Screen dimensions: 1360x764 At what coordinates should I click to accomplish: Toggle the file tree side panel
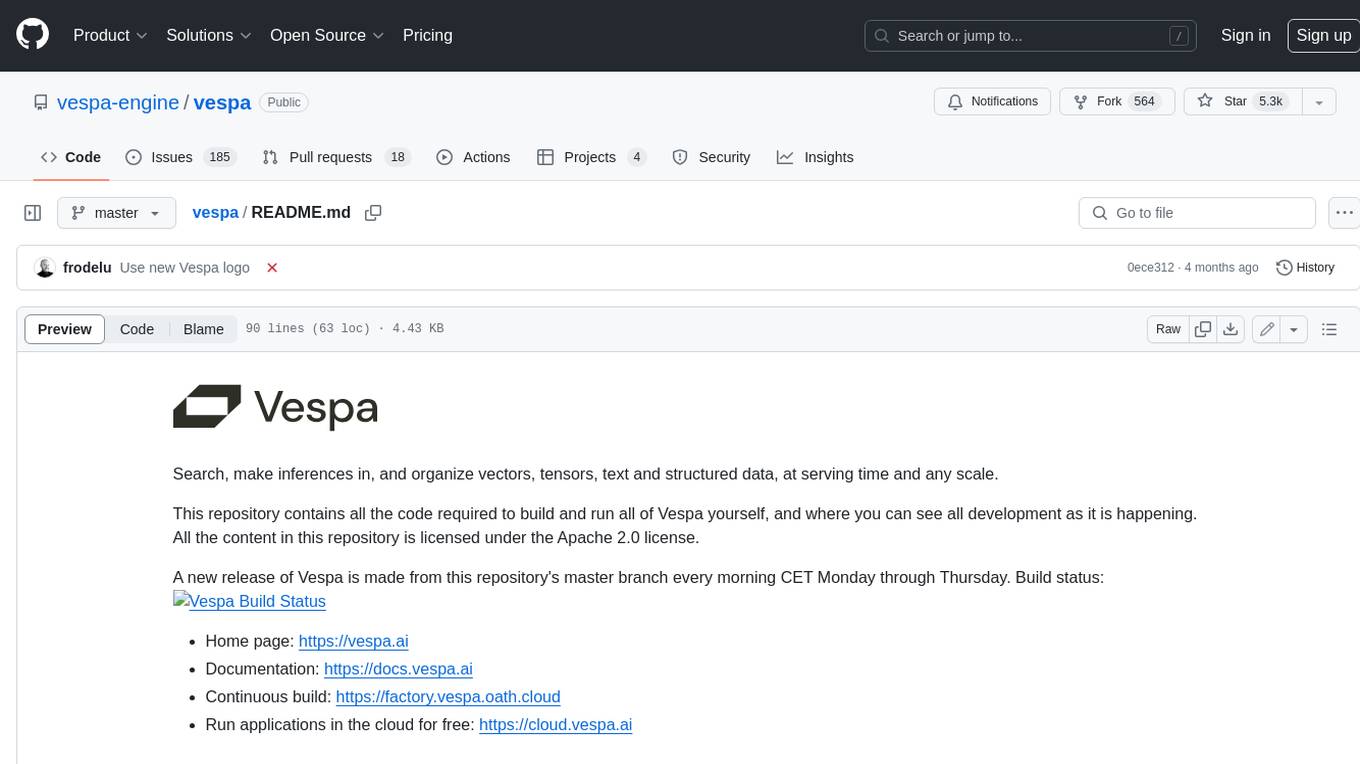(33, 213)
